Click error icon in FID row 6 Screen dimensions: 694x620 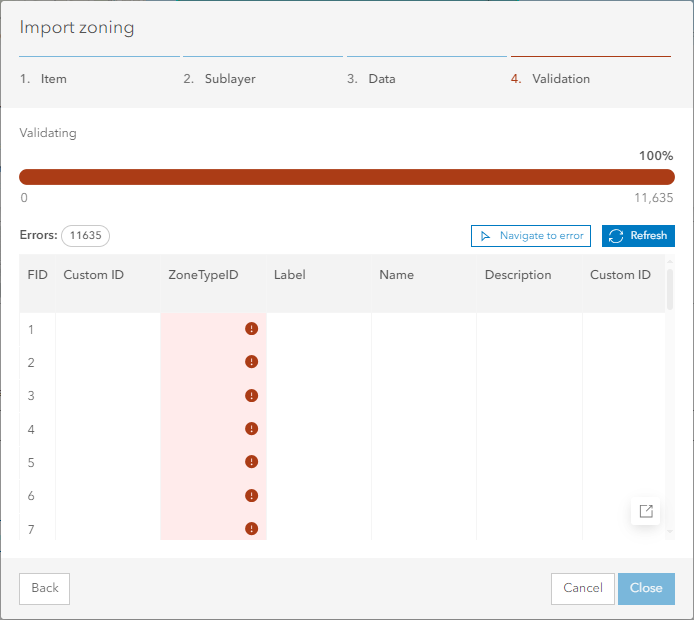pos(251,495)
